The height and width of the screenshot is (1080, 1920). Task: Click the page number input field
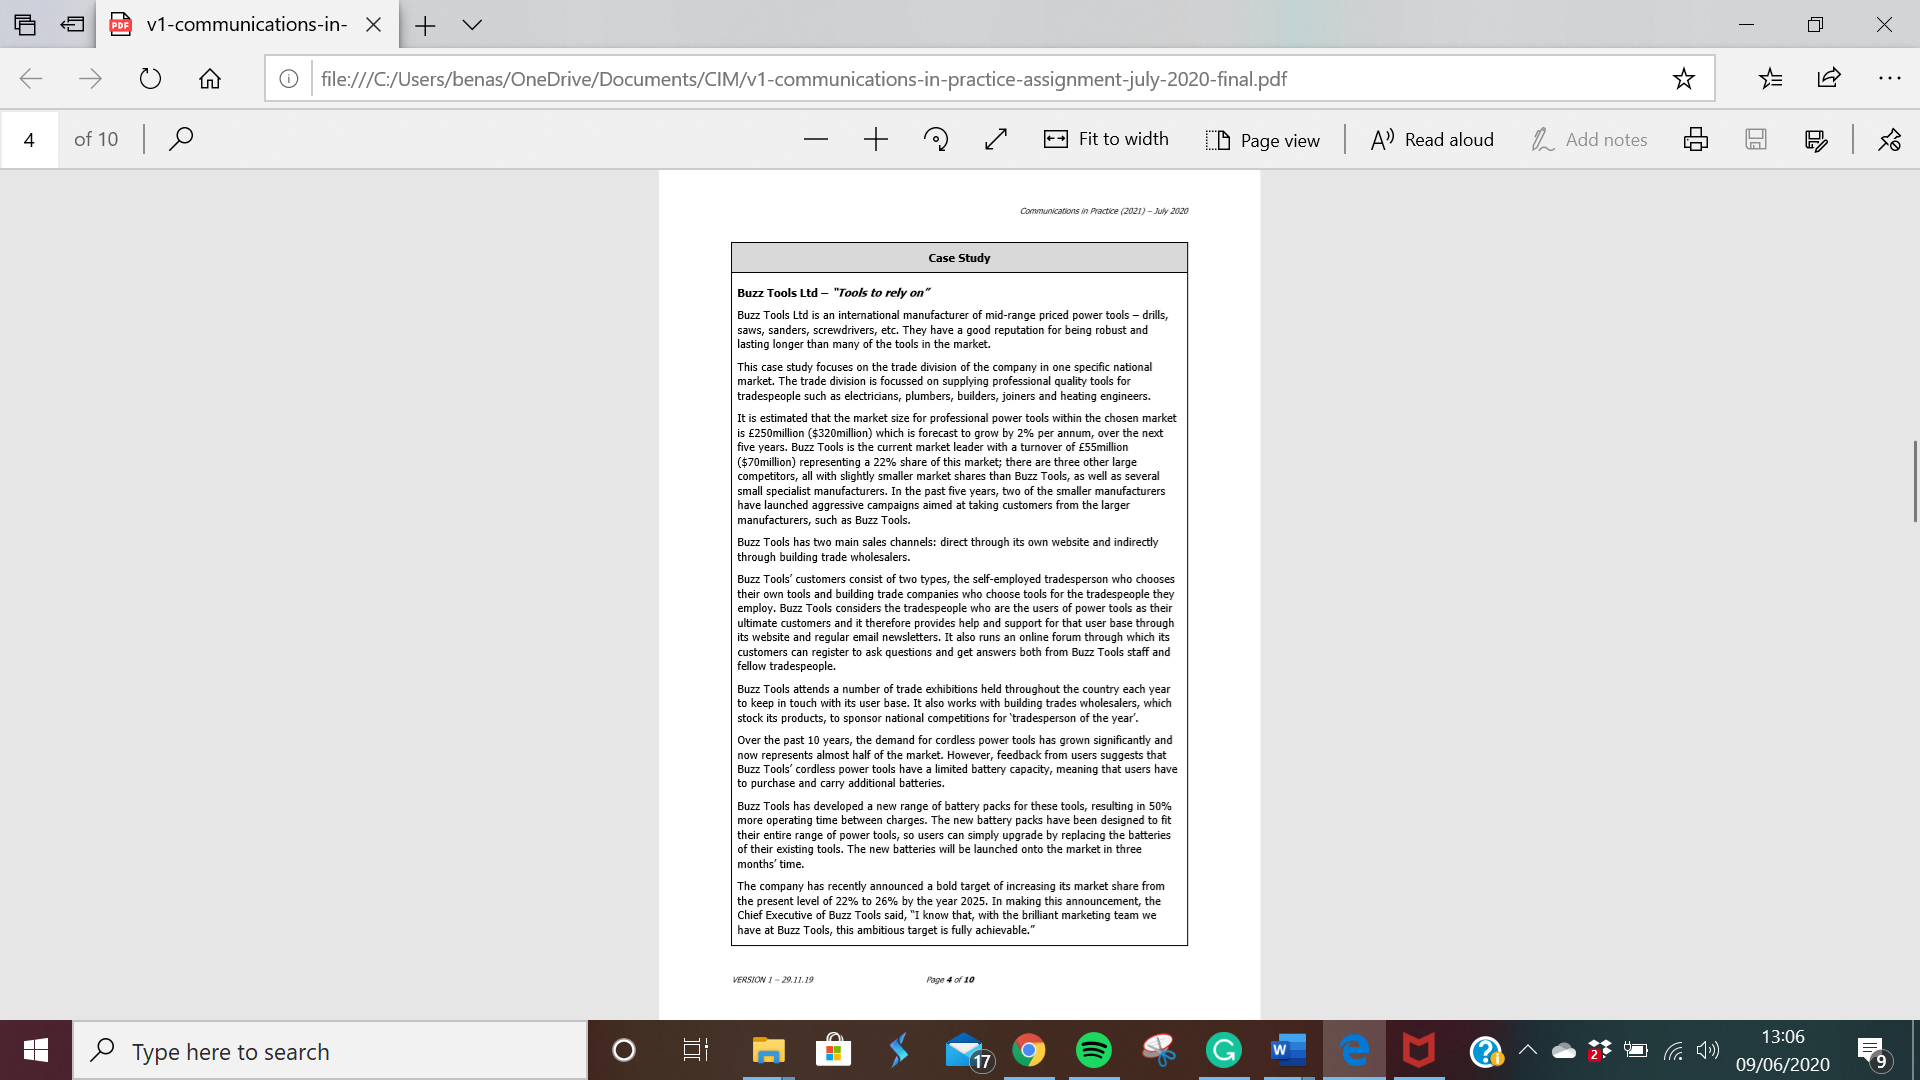pyautogui.click(x=29, y=139)
